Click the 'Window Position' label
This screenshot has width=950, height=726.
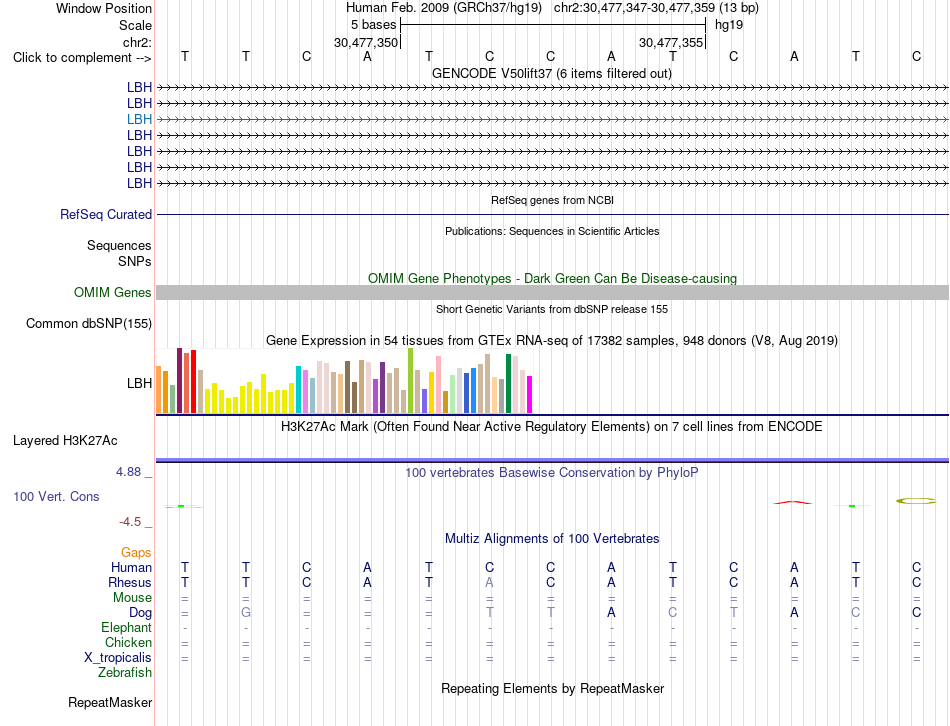click(104, 8)
